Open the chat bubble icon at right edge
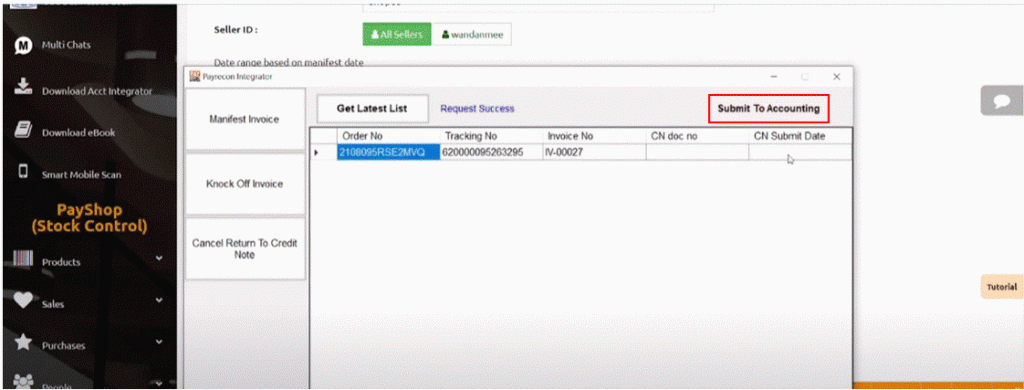This screenshot has width=1024, height=390. (x=1002, y=101)
